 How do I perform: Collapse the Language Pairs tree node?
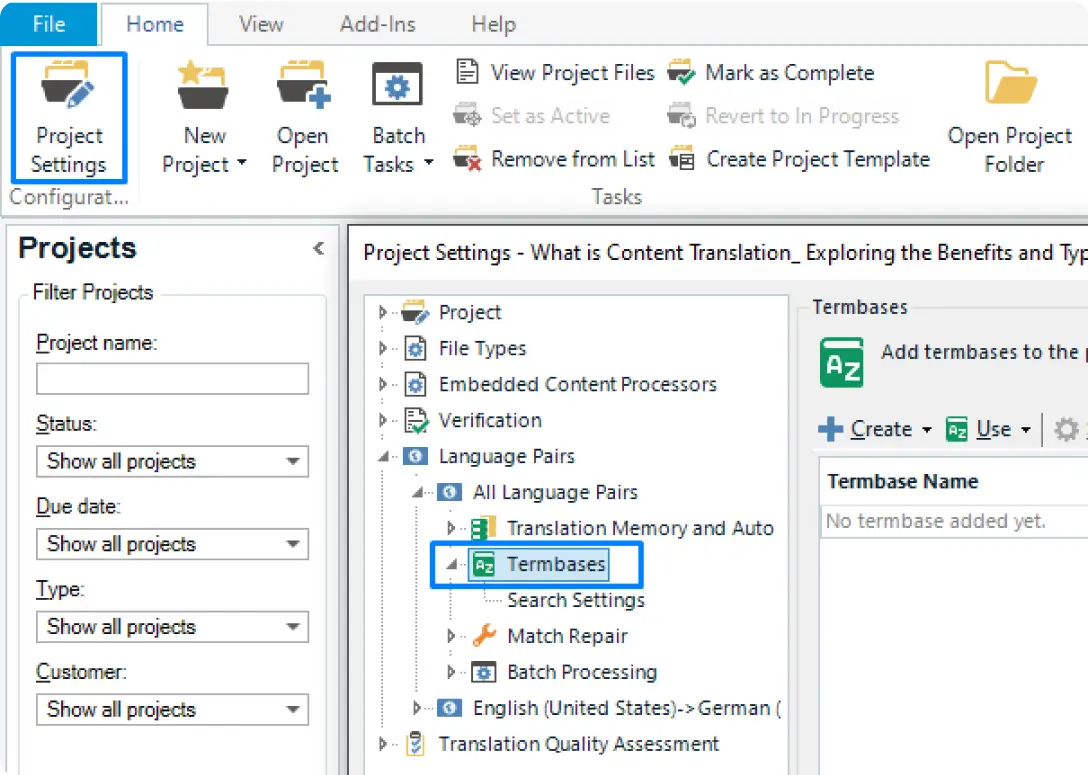382,457
